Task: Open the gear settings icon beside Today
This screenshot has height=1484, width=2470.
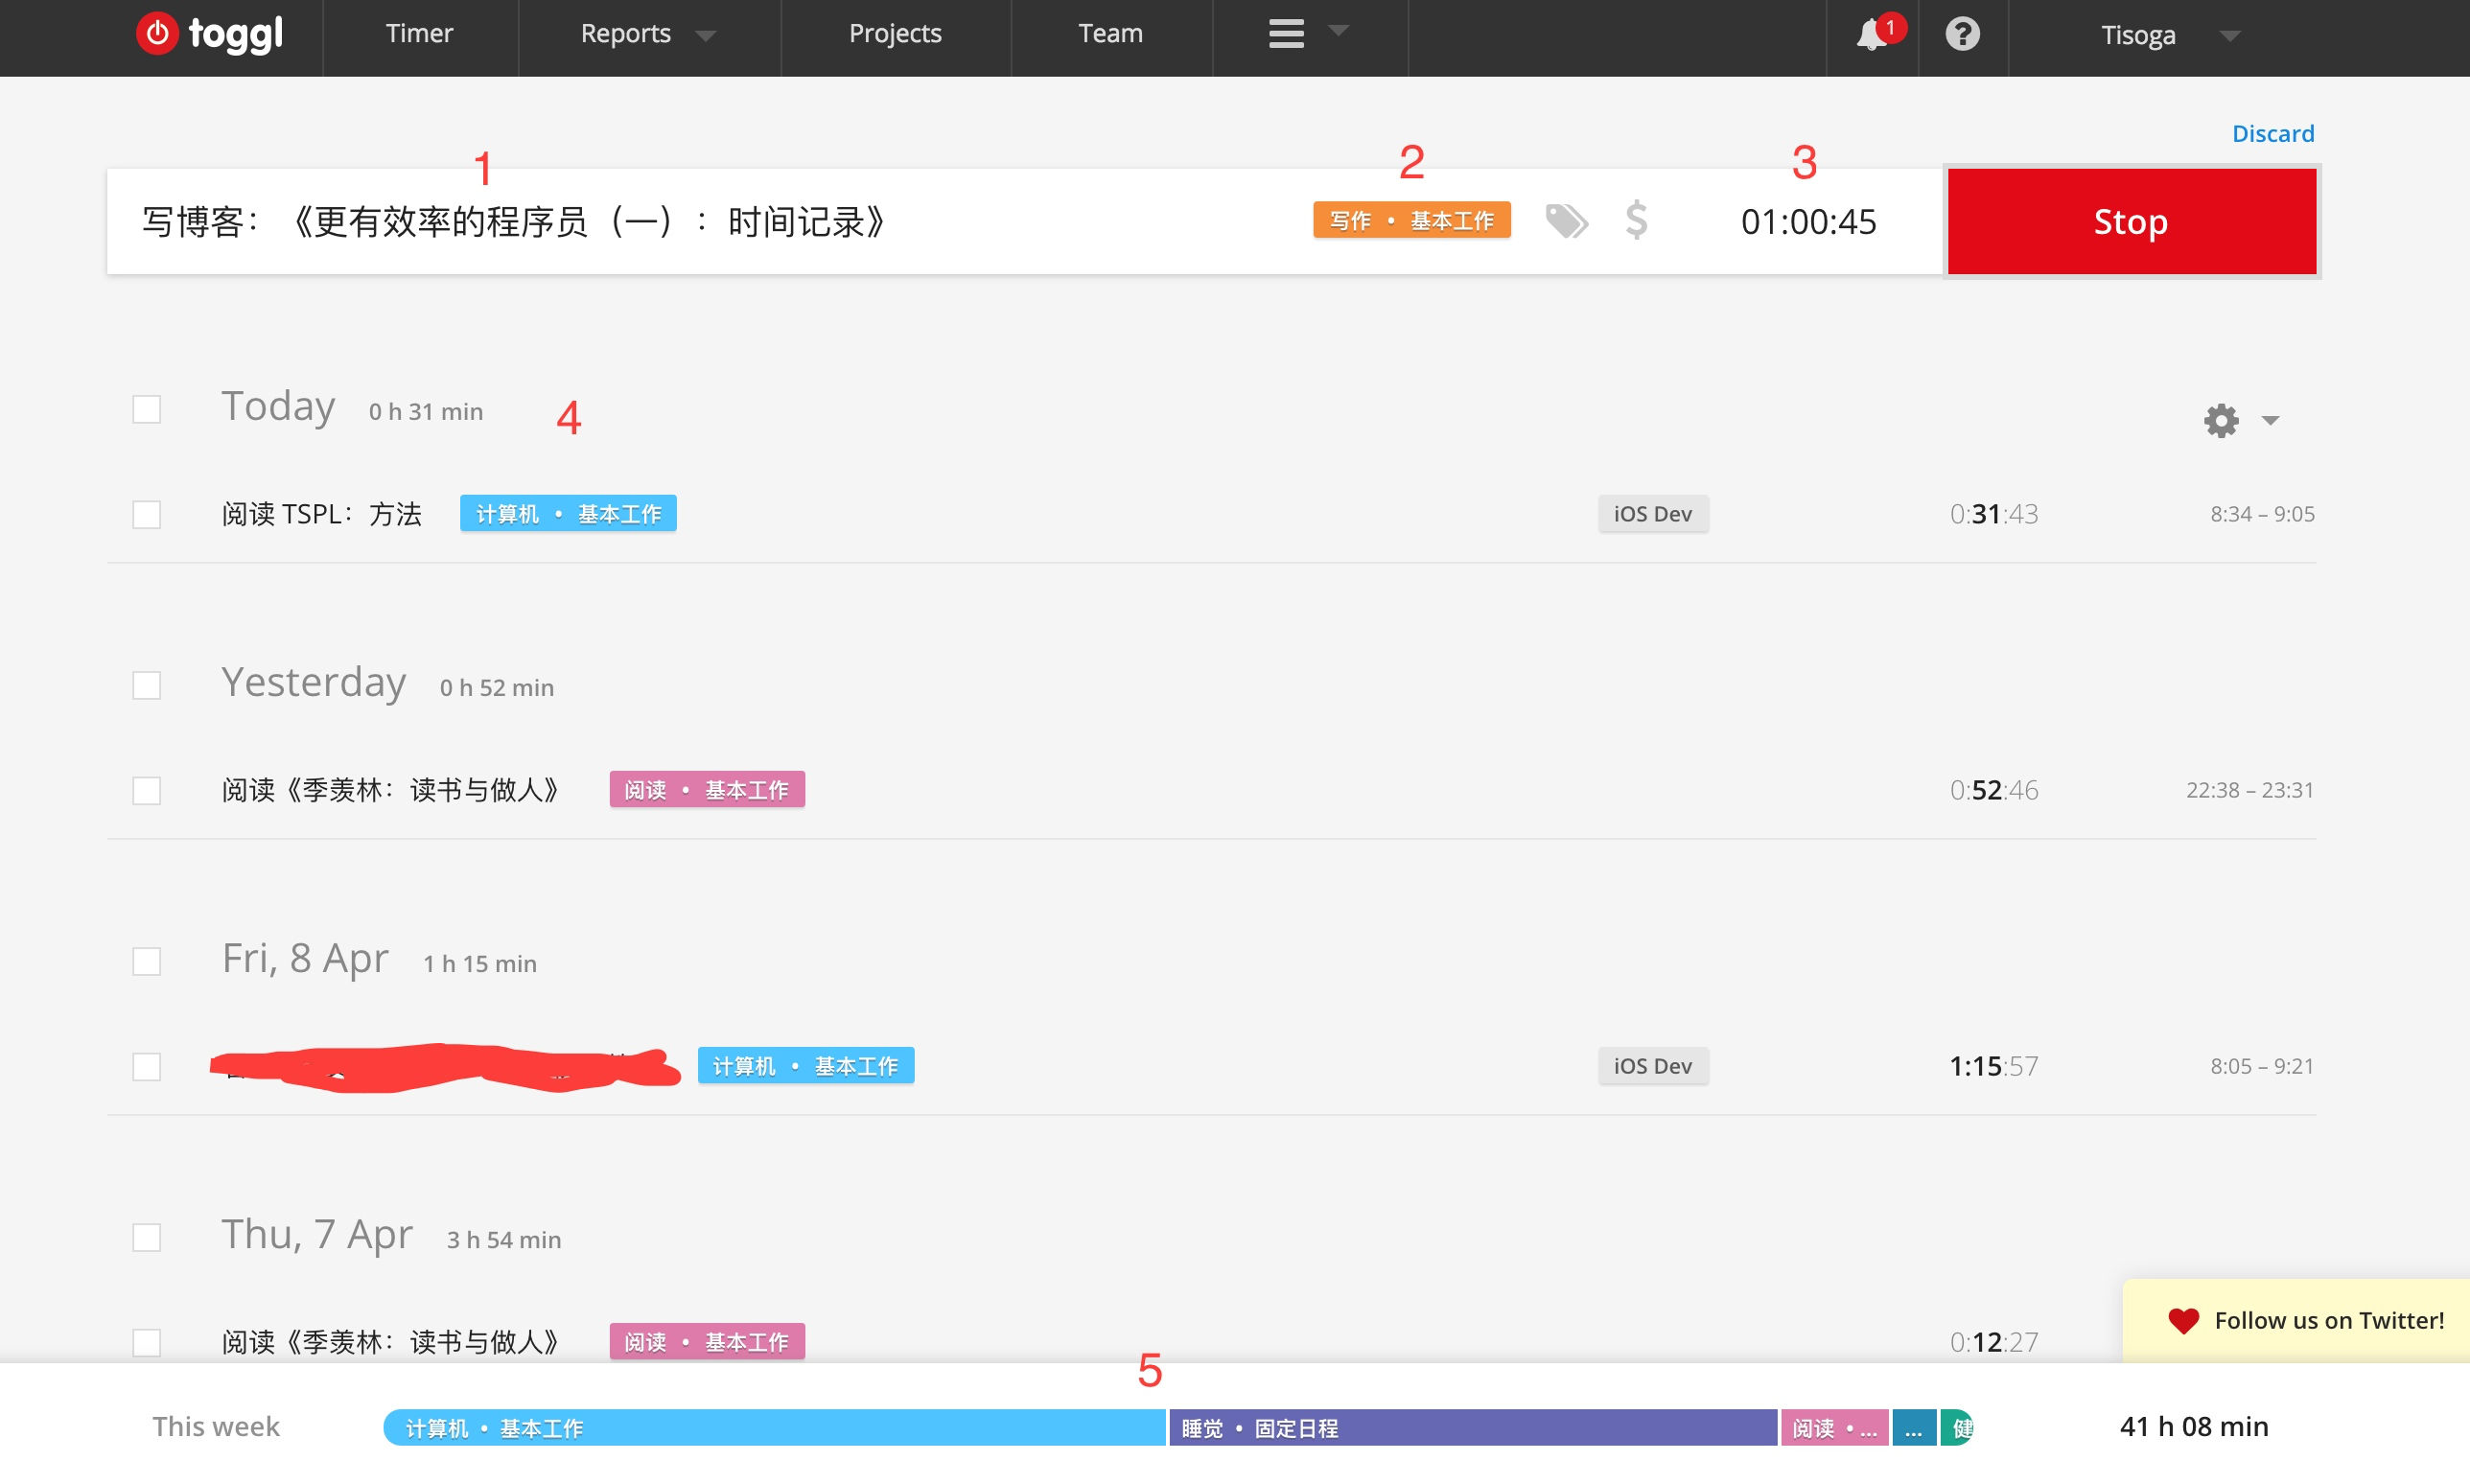Action: tap(2221, 420)
